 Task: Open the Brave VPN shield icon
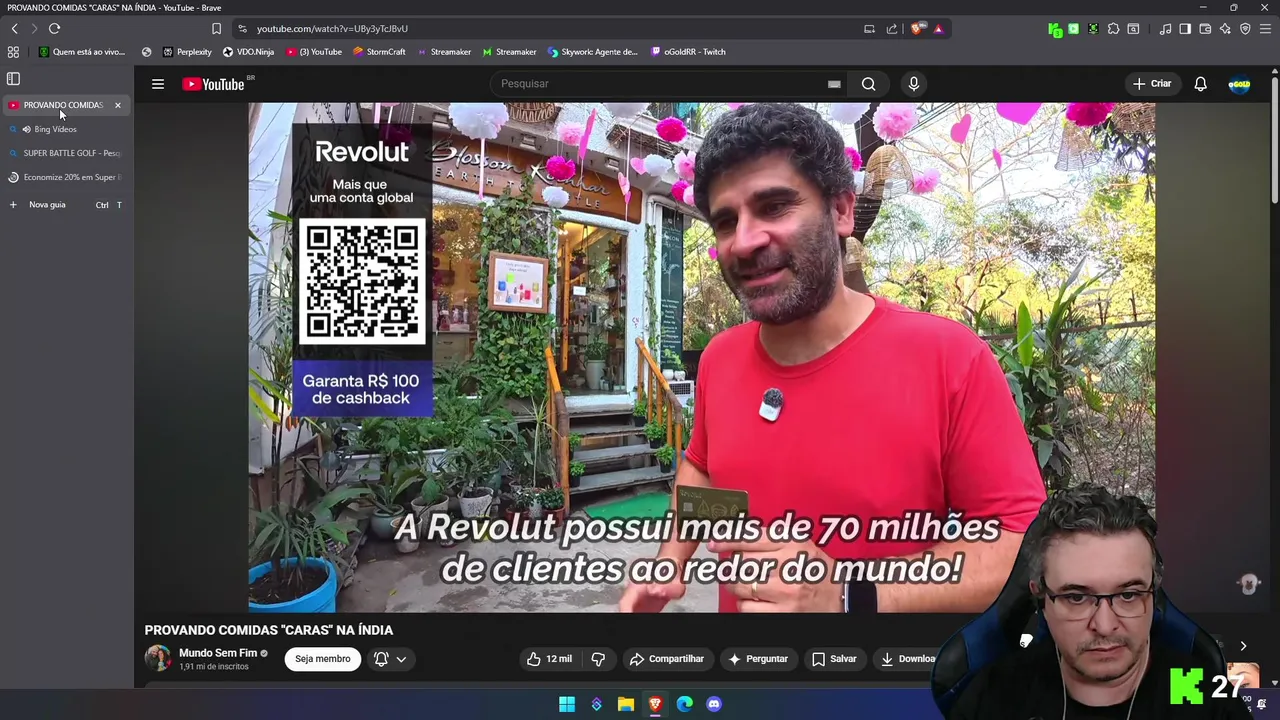point(1245,29)
